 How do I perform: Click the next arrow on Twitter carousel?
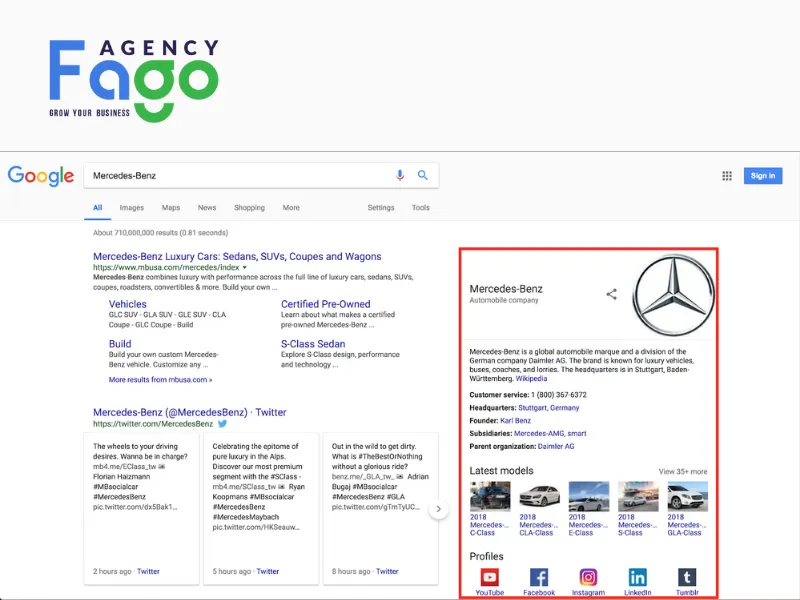coord(438,509)
